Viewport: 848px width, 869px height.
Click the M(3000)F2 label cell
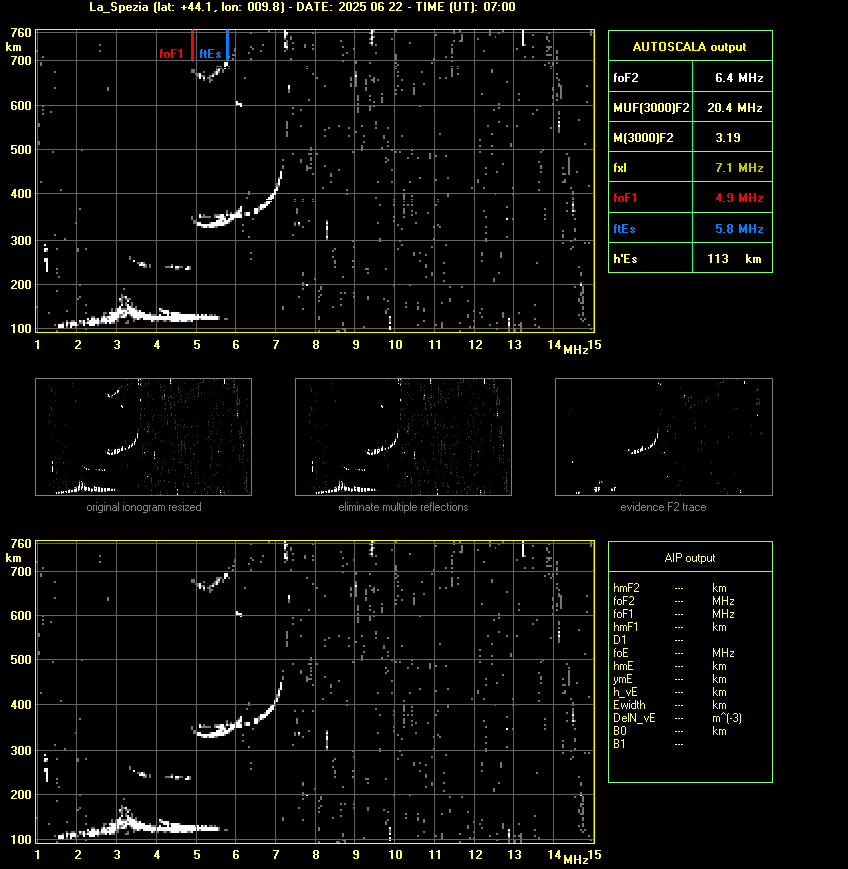(x=651, y=137)
